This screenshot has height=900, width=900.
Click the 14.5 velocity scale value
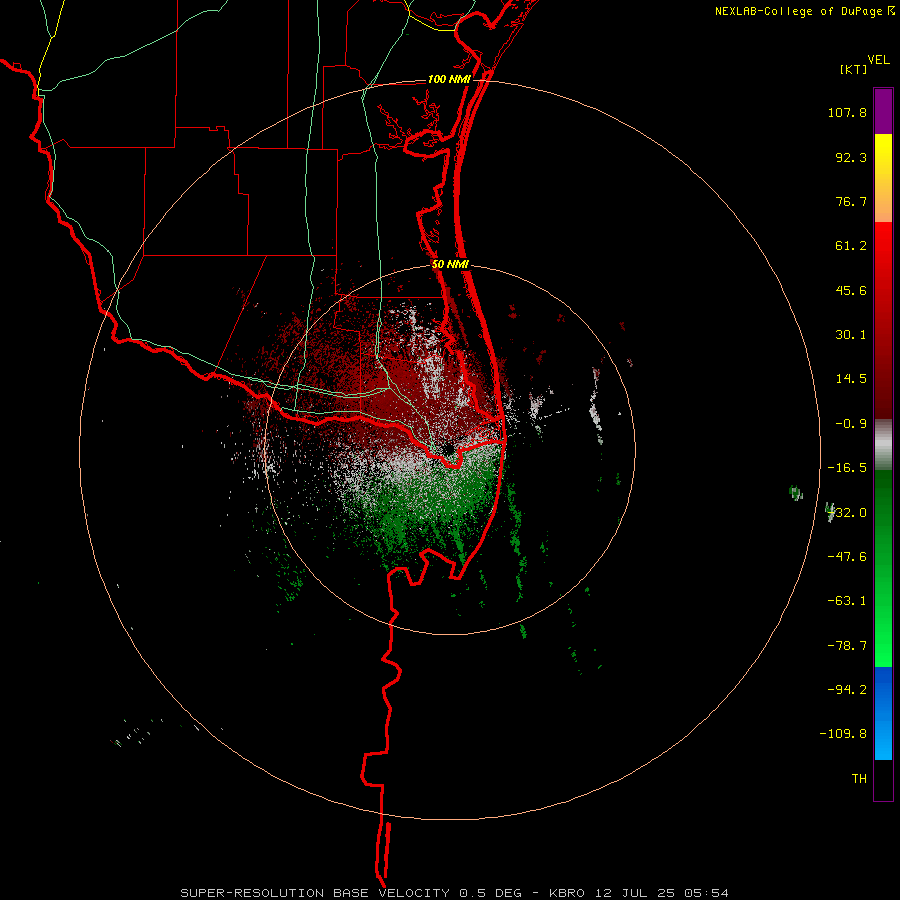pos(851,379)
